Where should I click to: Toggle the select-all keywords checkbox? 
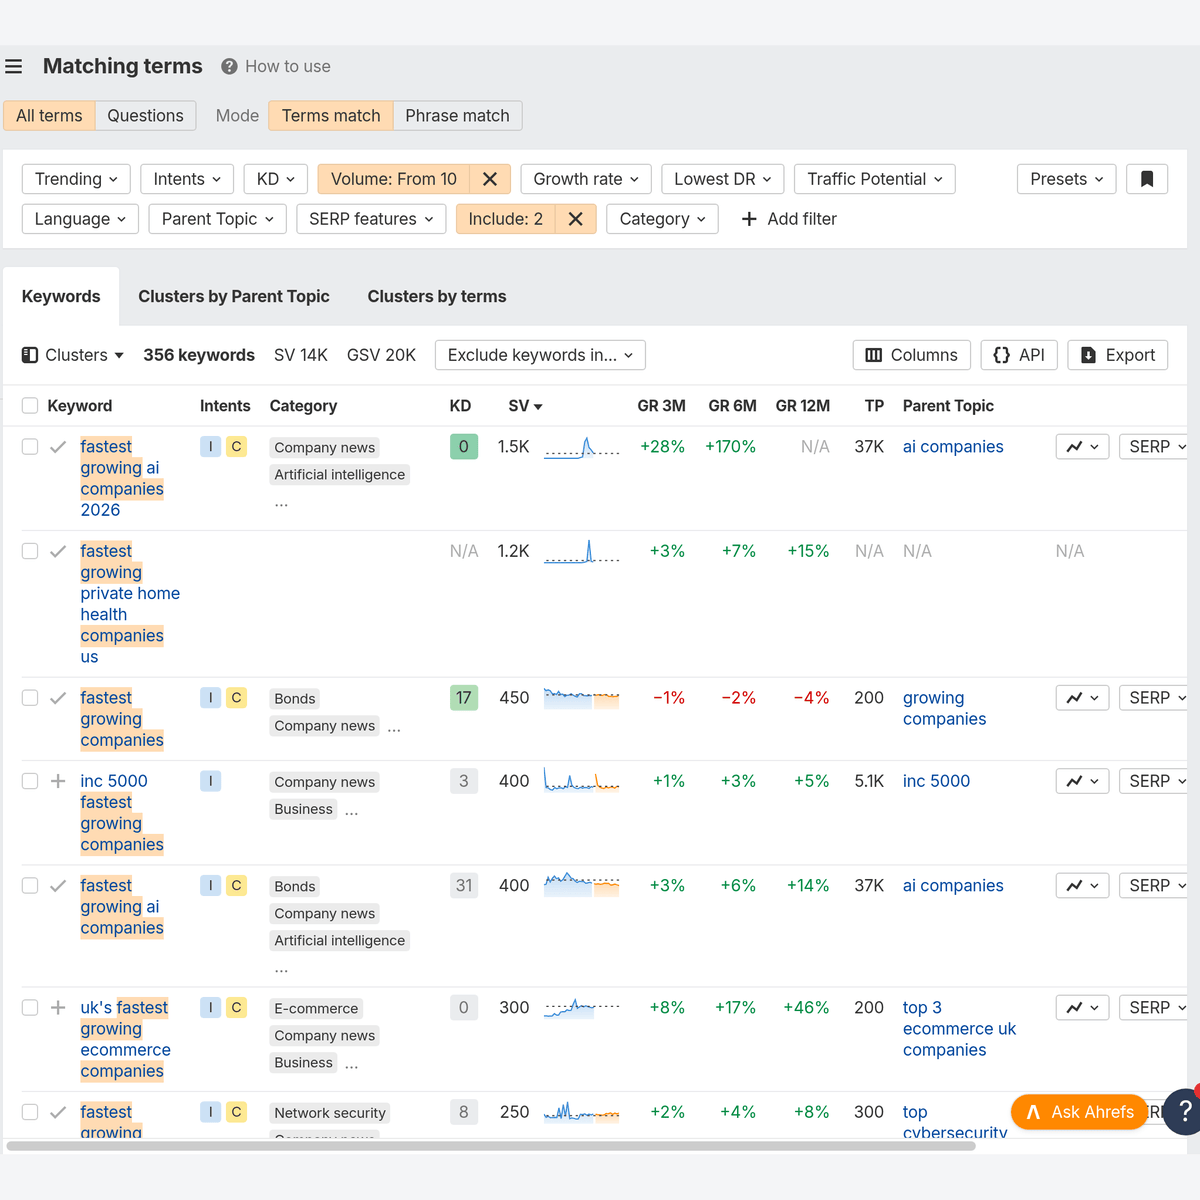[x=30, y=406]
